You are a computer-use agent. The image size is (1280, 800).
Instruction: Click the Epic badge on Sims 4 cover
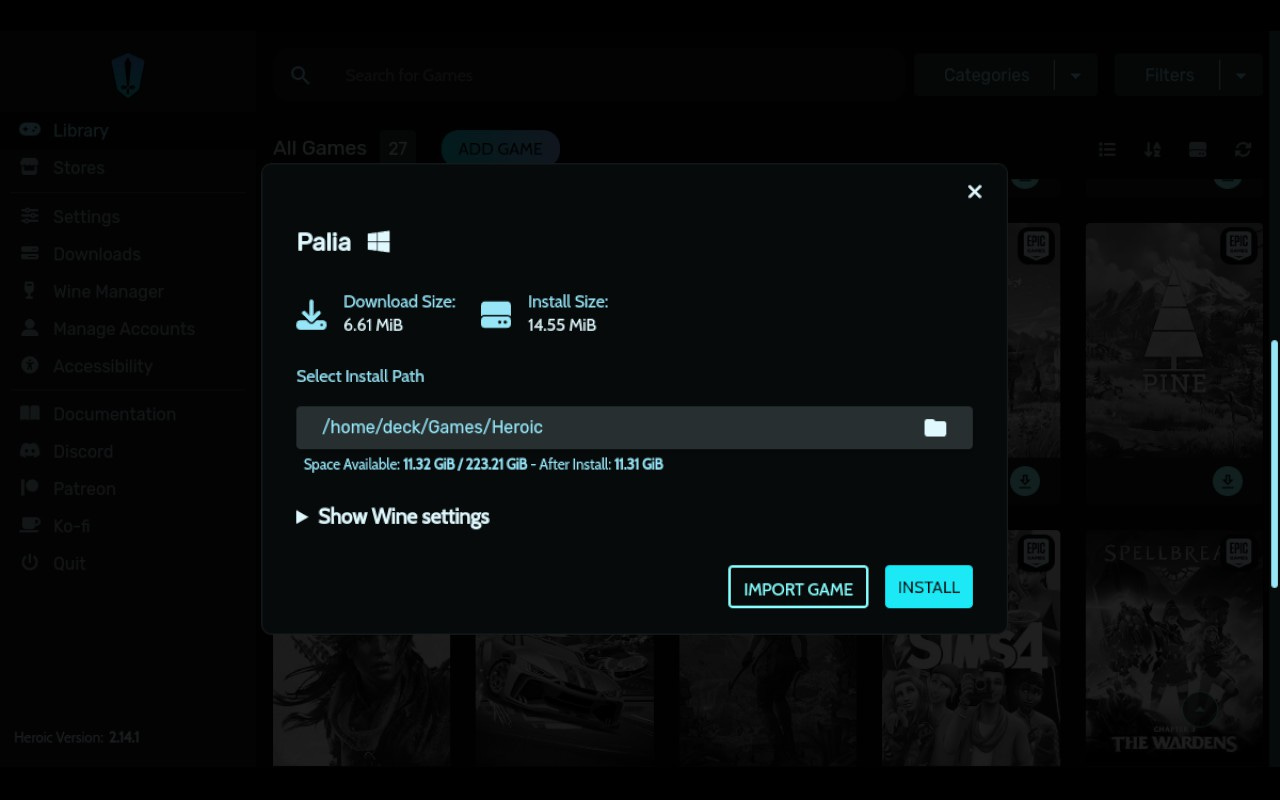tap(1035, 553)
